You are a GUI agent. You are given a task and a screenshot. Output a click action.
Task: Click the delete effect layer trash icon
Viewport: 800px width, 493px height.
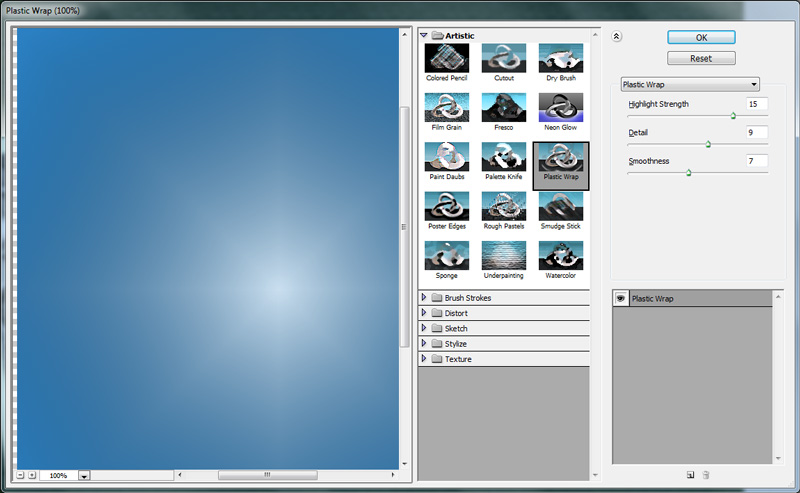tap(706, 475)
